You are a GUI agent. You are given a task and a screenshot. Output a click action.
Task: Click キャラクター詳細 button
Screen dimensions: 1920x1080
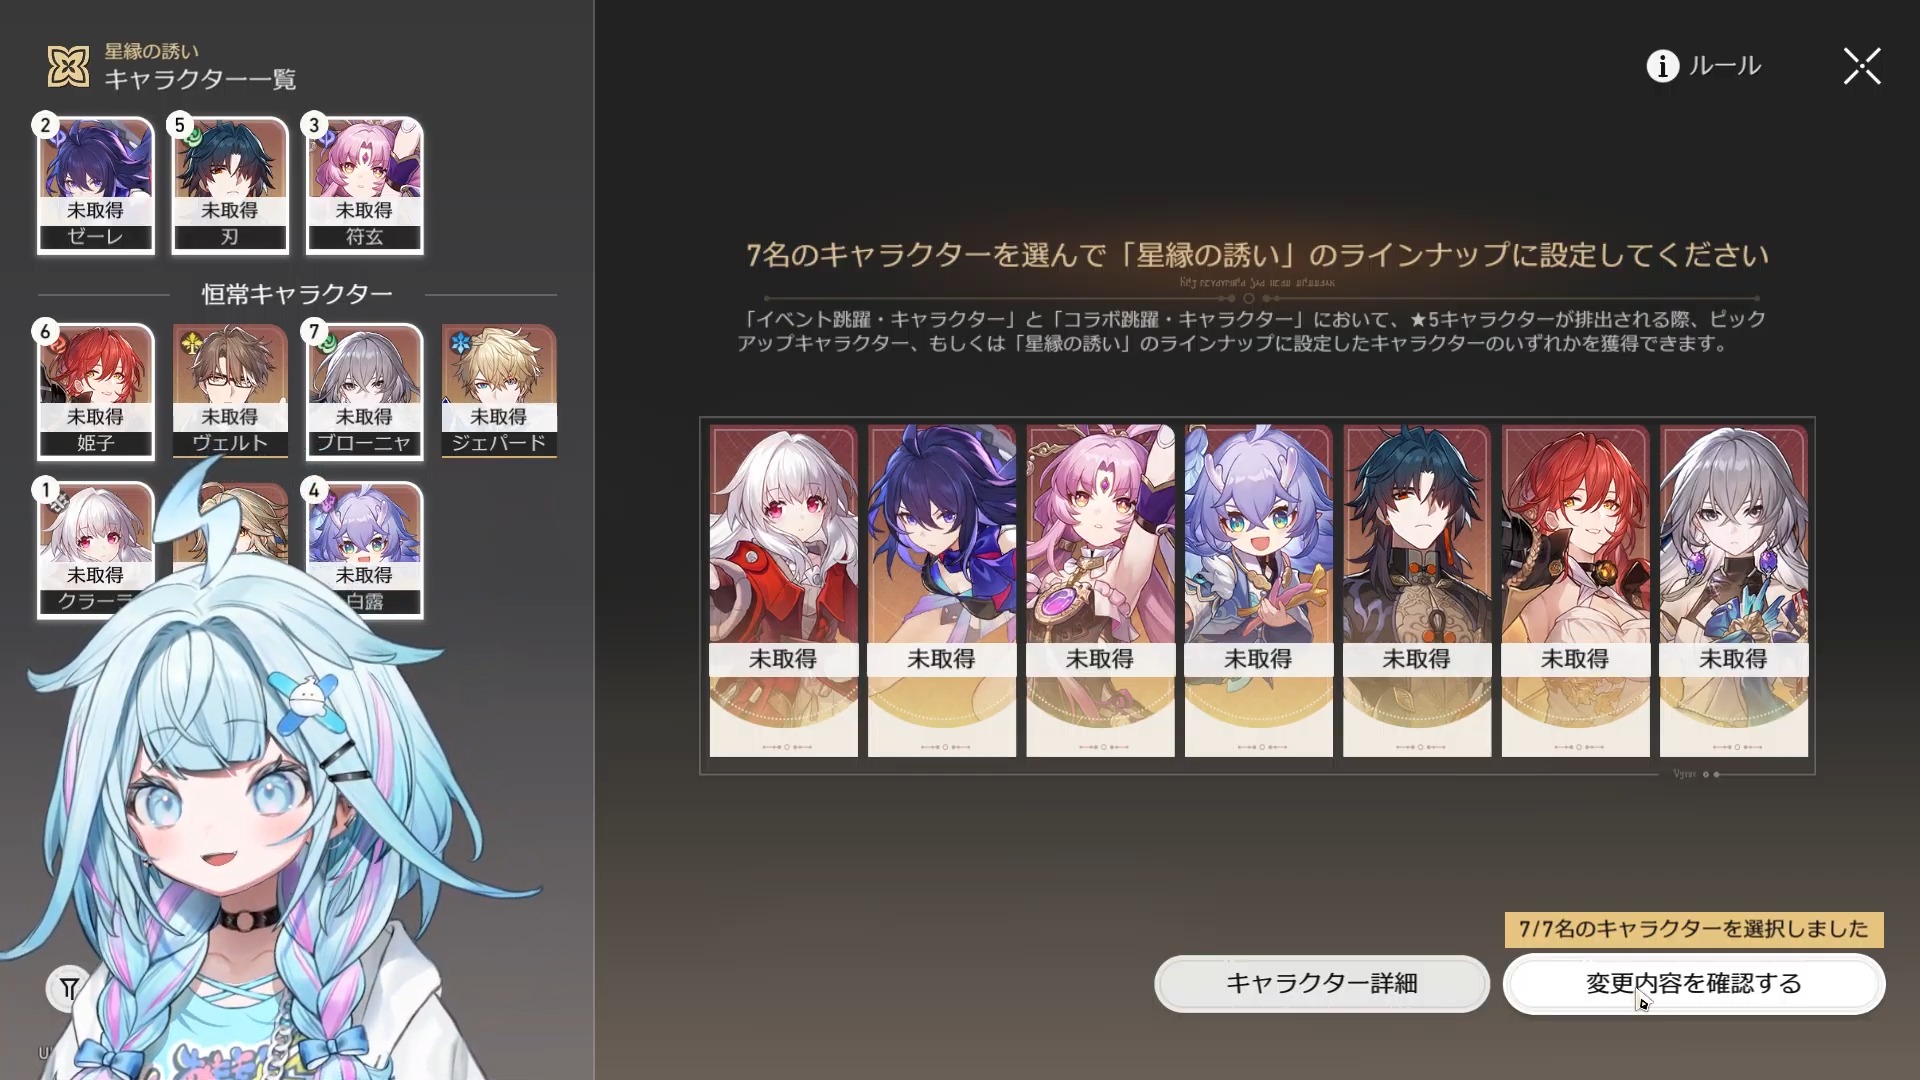point(1322,984)
